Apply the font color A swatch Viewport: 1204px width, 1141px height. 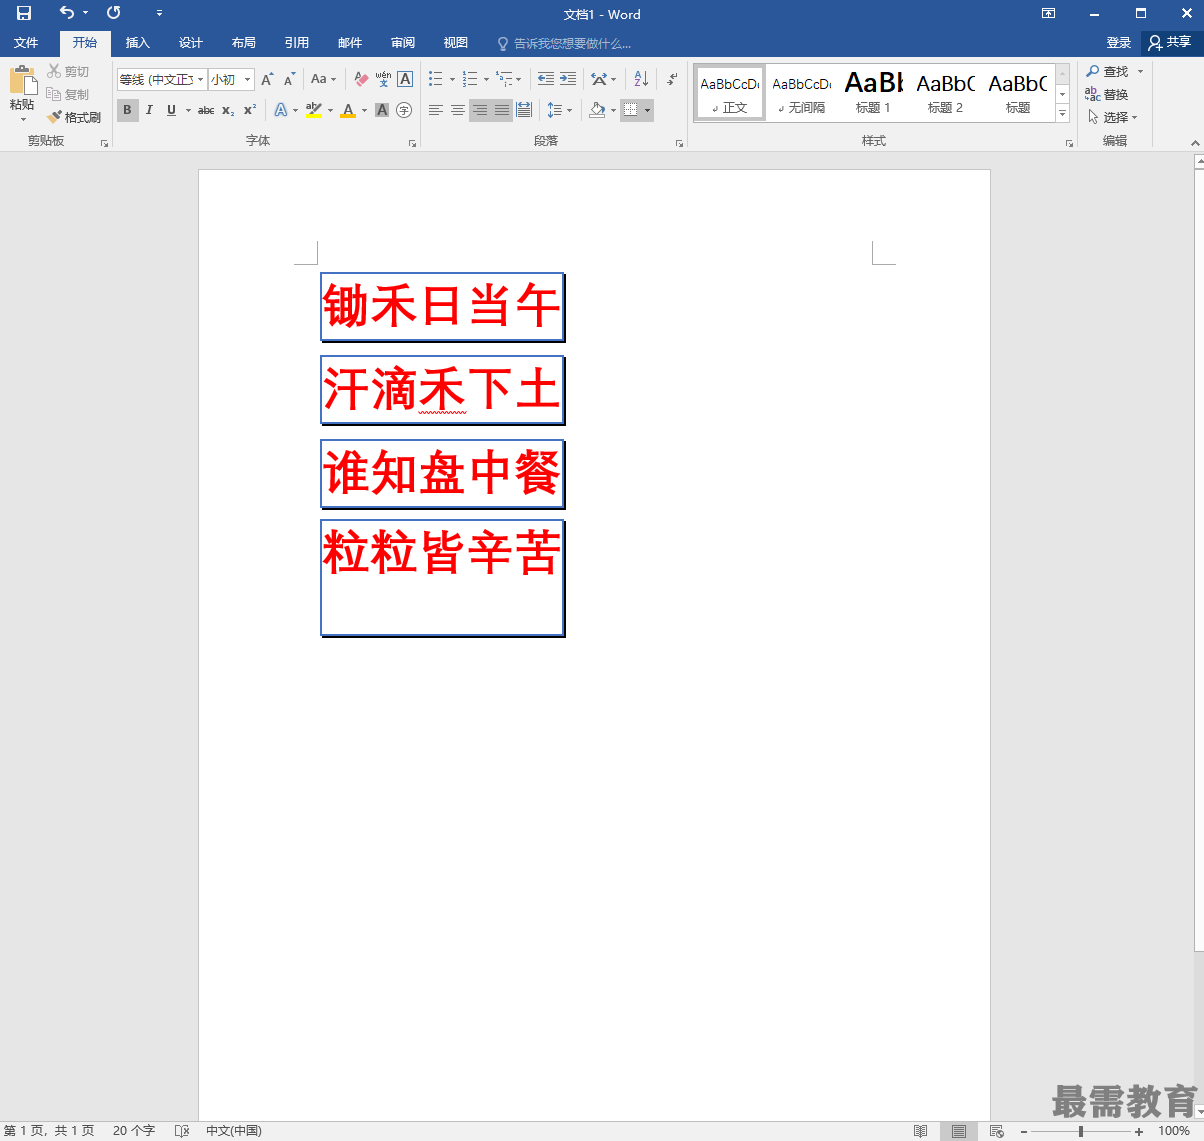coord(348,110)
